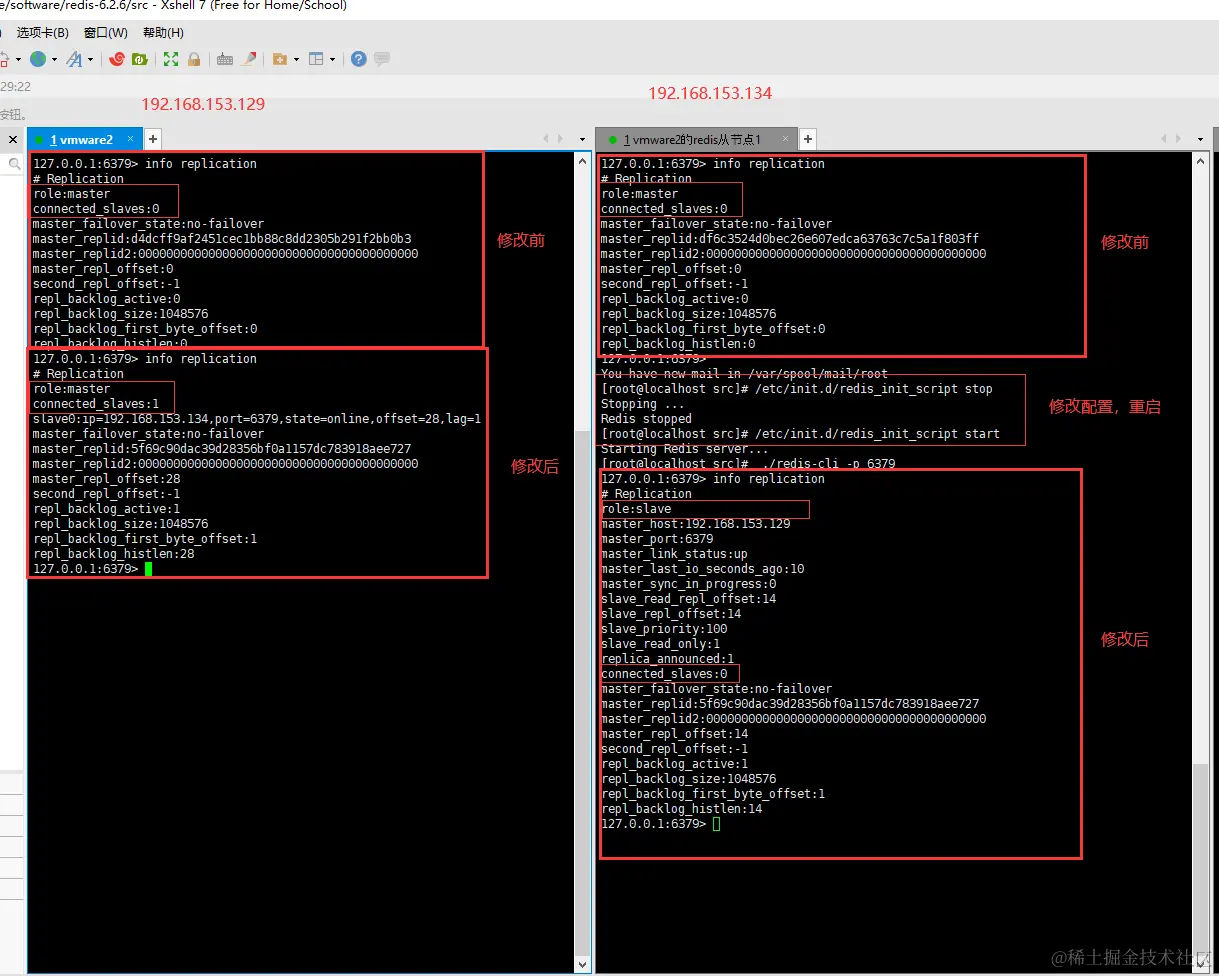Image resolution: width=1219 pixels, height=976 pixels.
Task: Open the 选项卡(B) menu
Action: (43, 33)
